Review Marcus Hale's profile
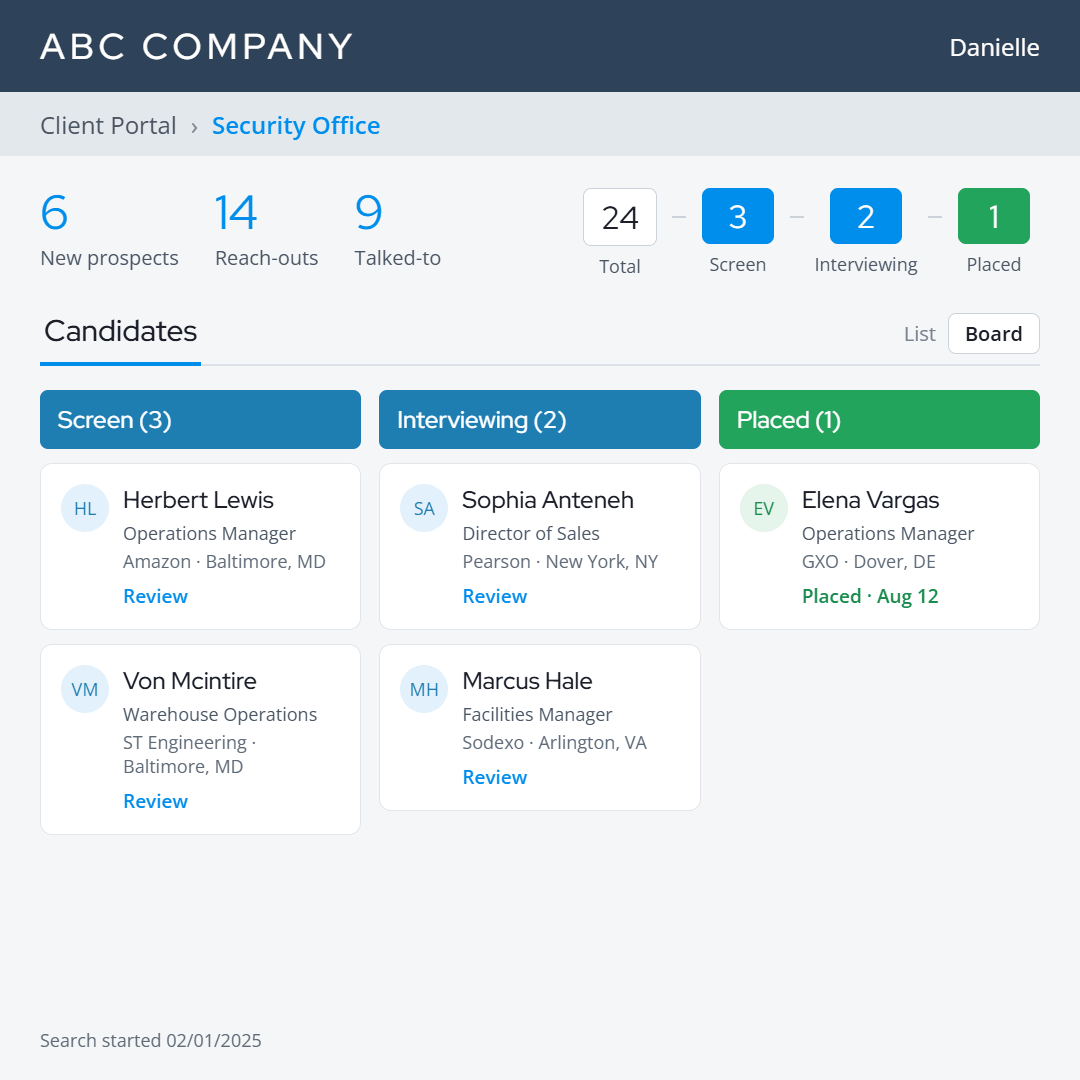 click(x=495, y=778)
